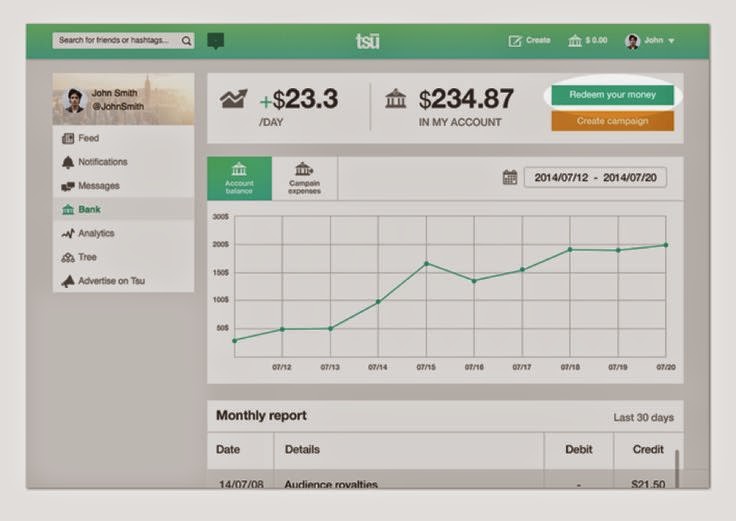Image resolution: width=736 pixels, height=521 pixels.
Task: Click the Analytics chart icon
Action: click(68, 233)
